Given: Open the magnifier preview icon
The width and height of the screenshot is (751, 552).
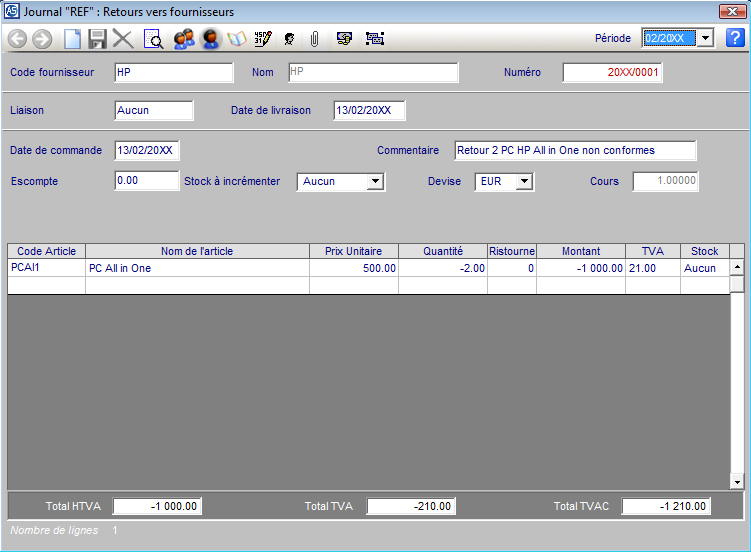Looking at the screenshot, I should (154, 39).
